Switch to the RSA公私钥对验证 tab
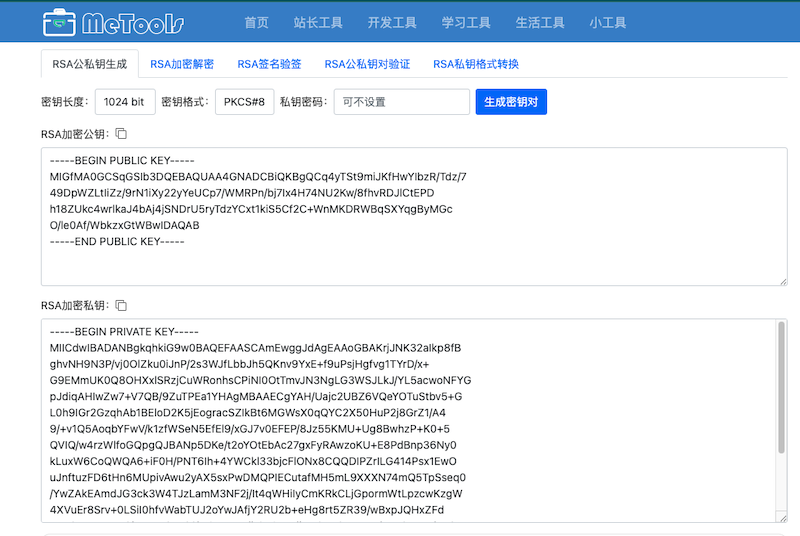 pos(367,64)
